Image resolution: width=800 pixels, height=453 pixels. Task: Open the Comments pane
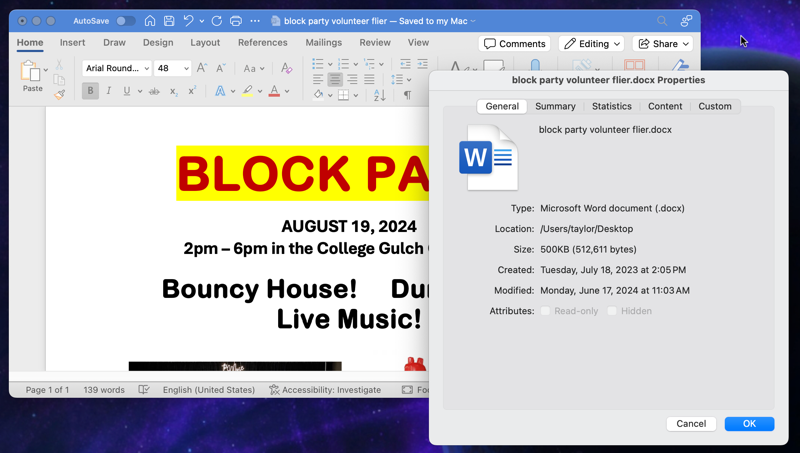coord(514,43)
